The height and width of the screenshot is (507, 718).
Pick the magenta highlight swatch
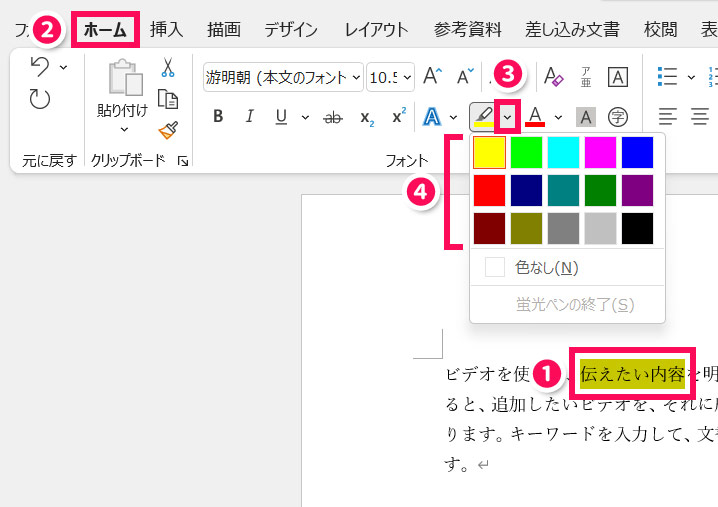tap(600, 153)
